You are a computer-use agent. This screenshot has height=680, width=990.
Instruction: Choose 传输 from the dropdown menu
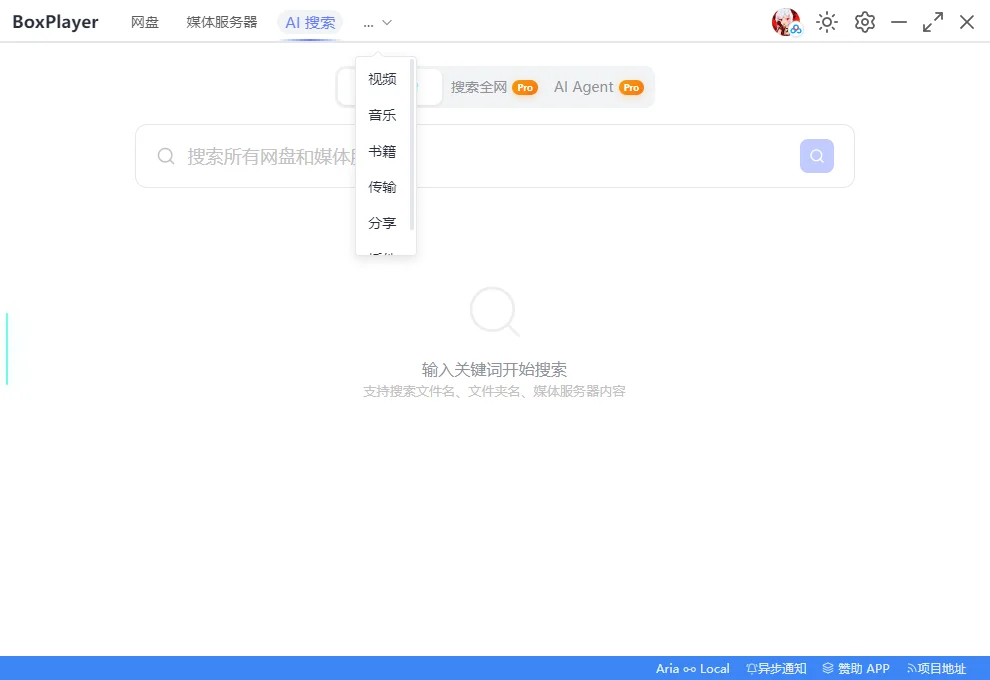click(383, 187)
